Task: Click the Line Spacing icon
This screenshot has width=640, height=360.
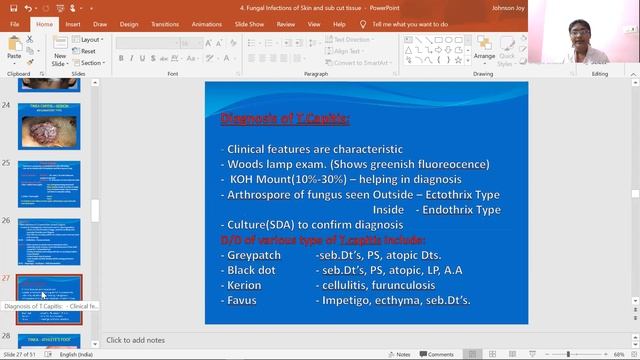Action: tap(313, 43)
